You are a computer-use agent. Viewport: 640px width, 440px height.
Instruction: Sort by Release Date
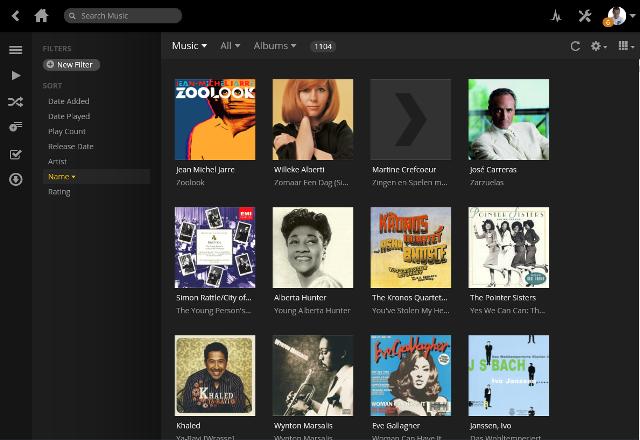(71, 147)
